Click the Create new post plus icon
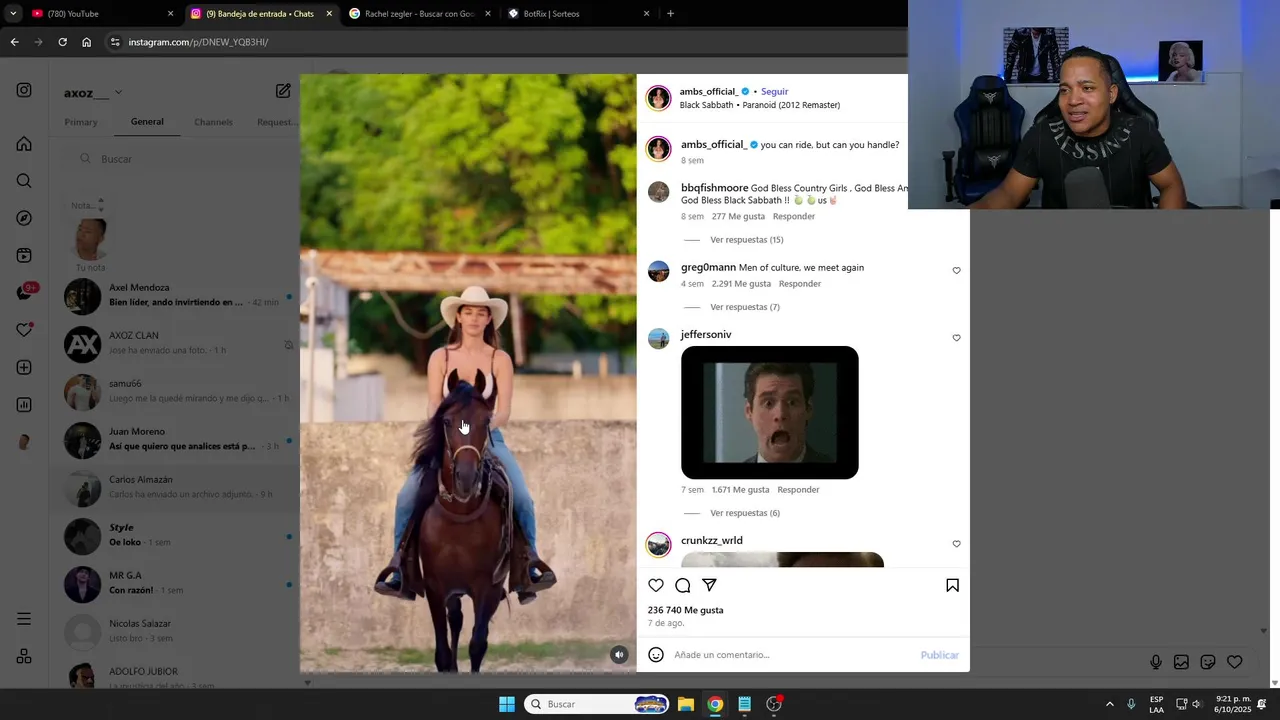This screenshot has width=1280, height=720. pos(24,368)
